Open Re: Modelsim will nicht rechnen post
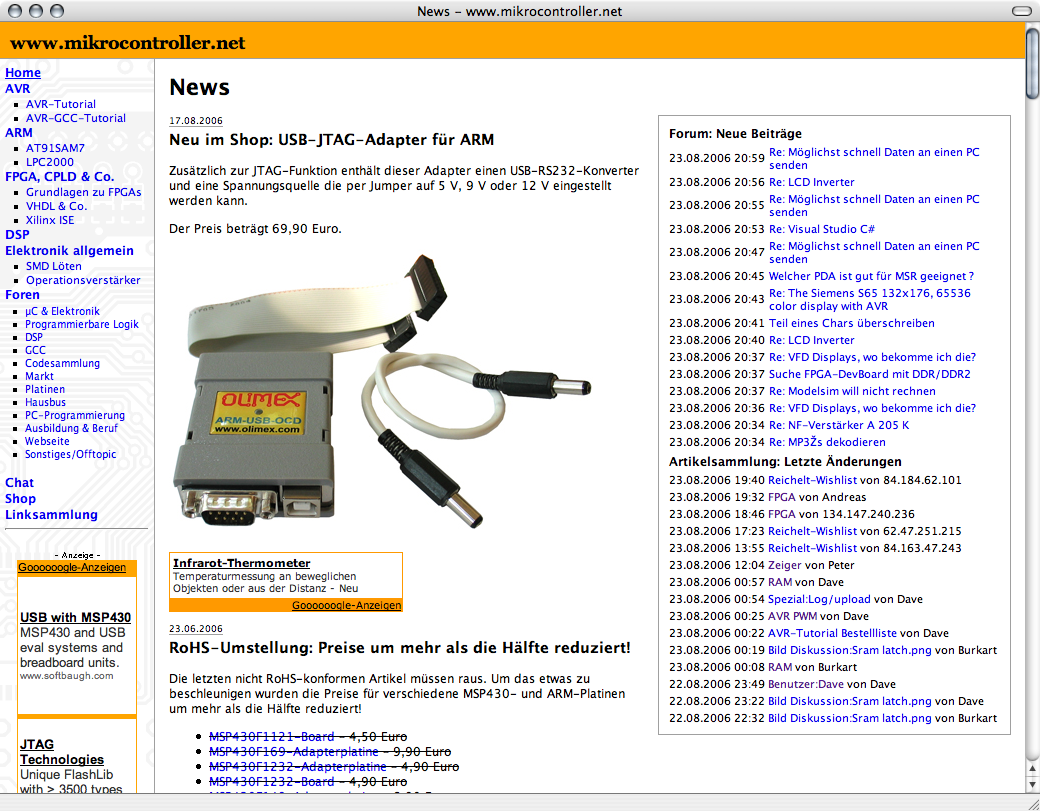Screen dimensions: 1040x811 [852, 391]
